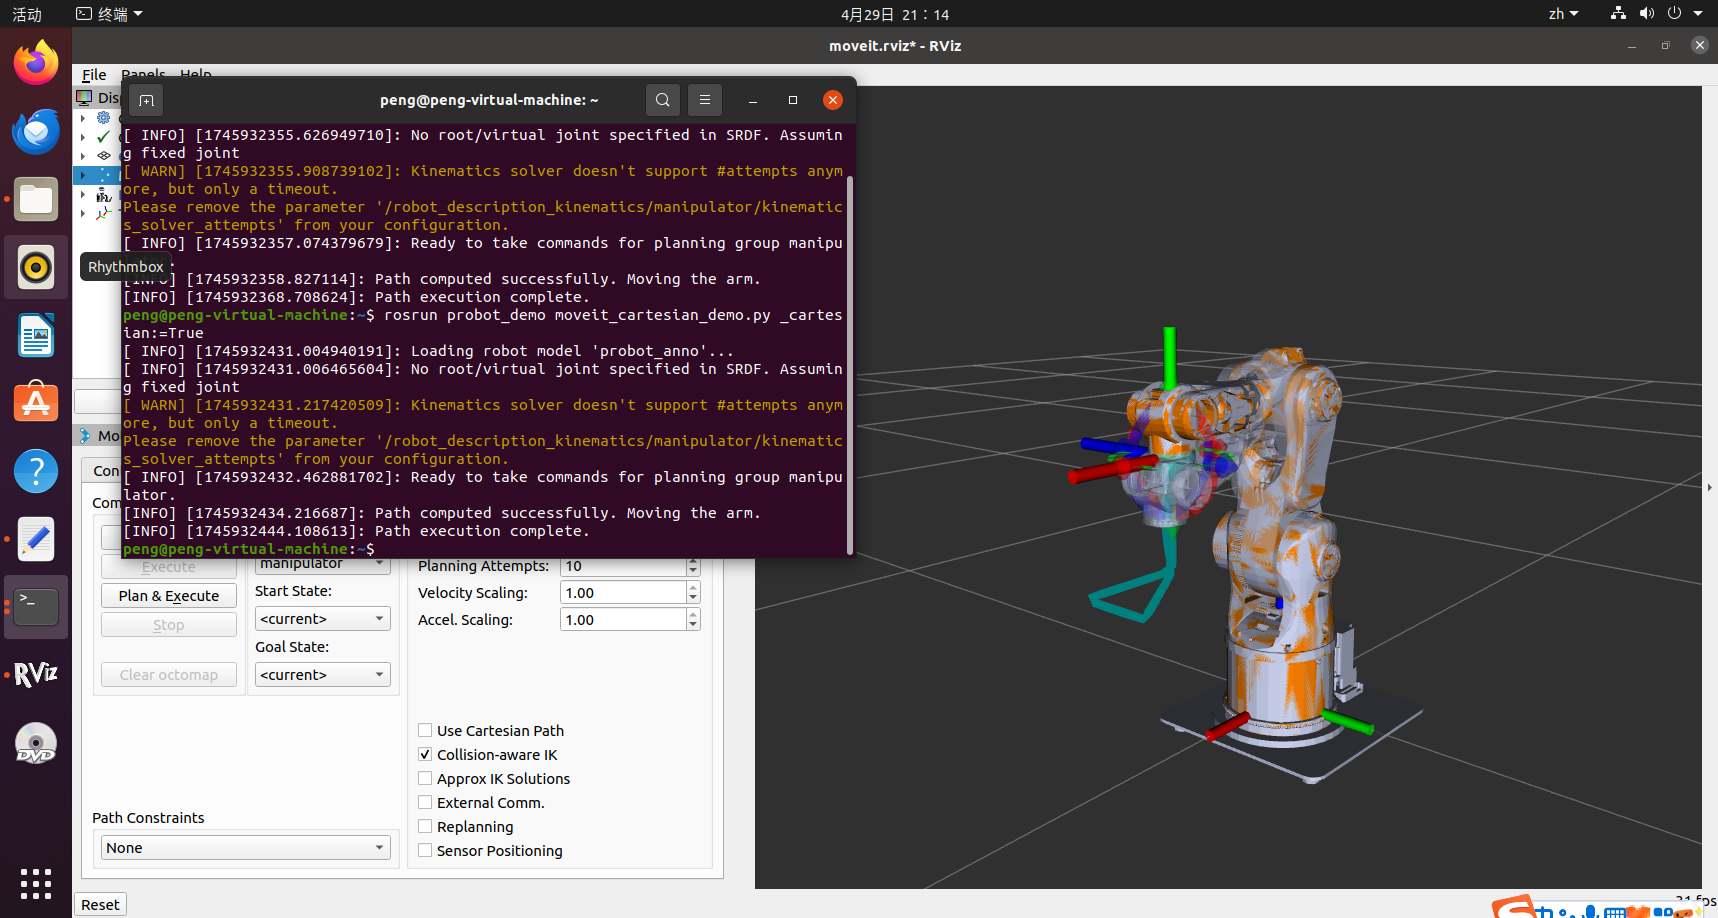Screen dimensions: 1718x918
Task: Open the terminal hamburger menu
Action: tap(704, 100)
